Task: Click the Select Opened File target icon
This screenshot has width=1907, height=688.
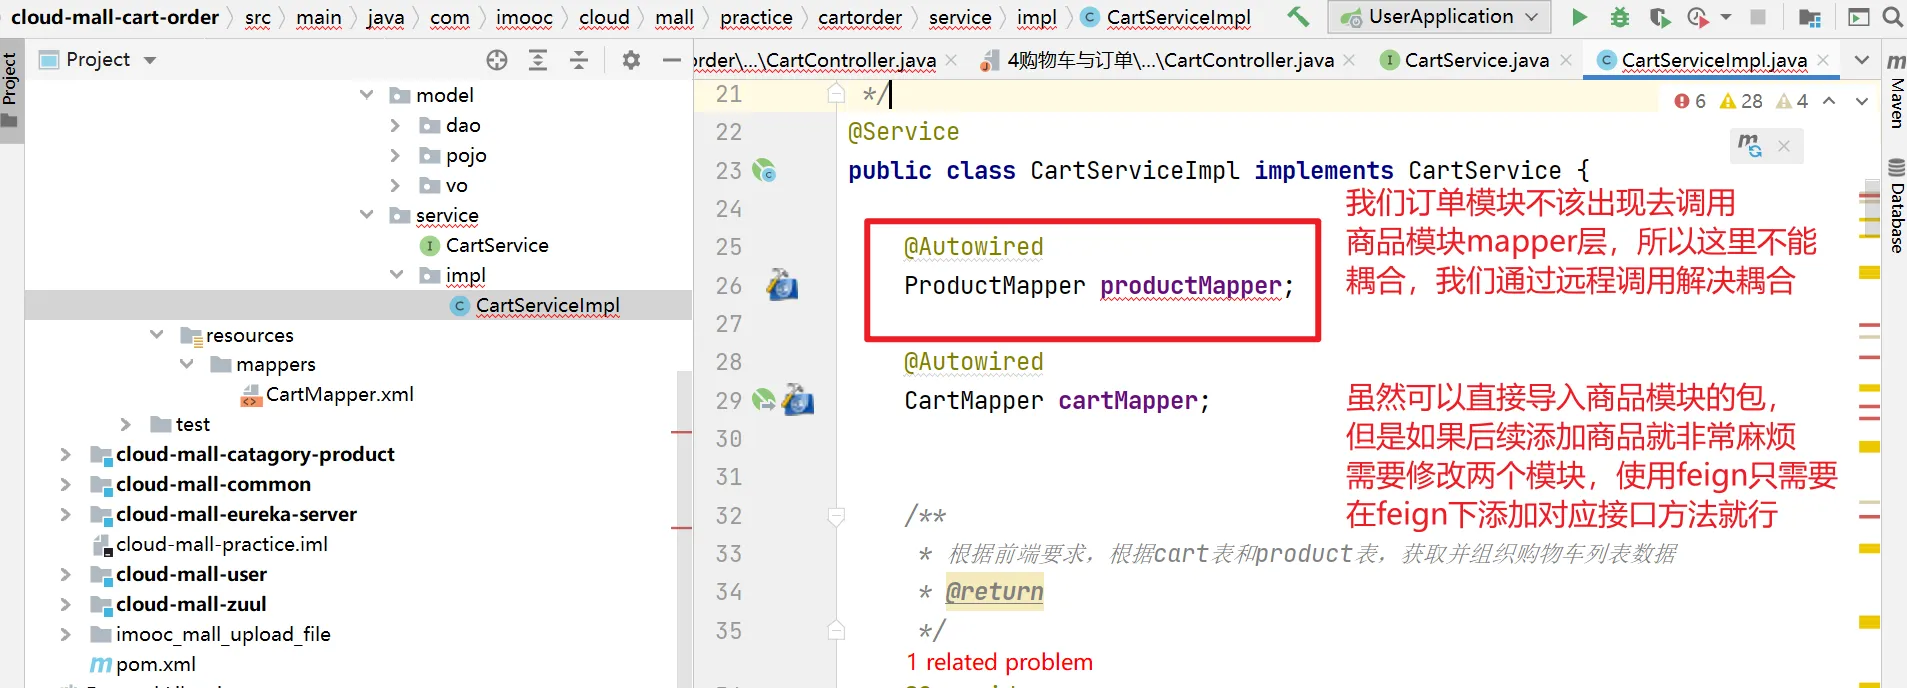Action: click(x=497, y=60)
